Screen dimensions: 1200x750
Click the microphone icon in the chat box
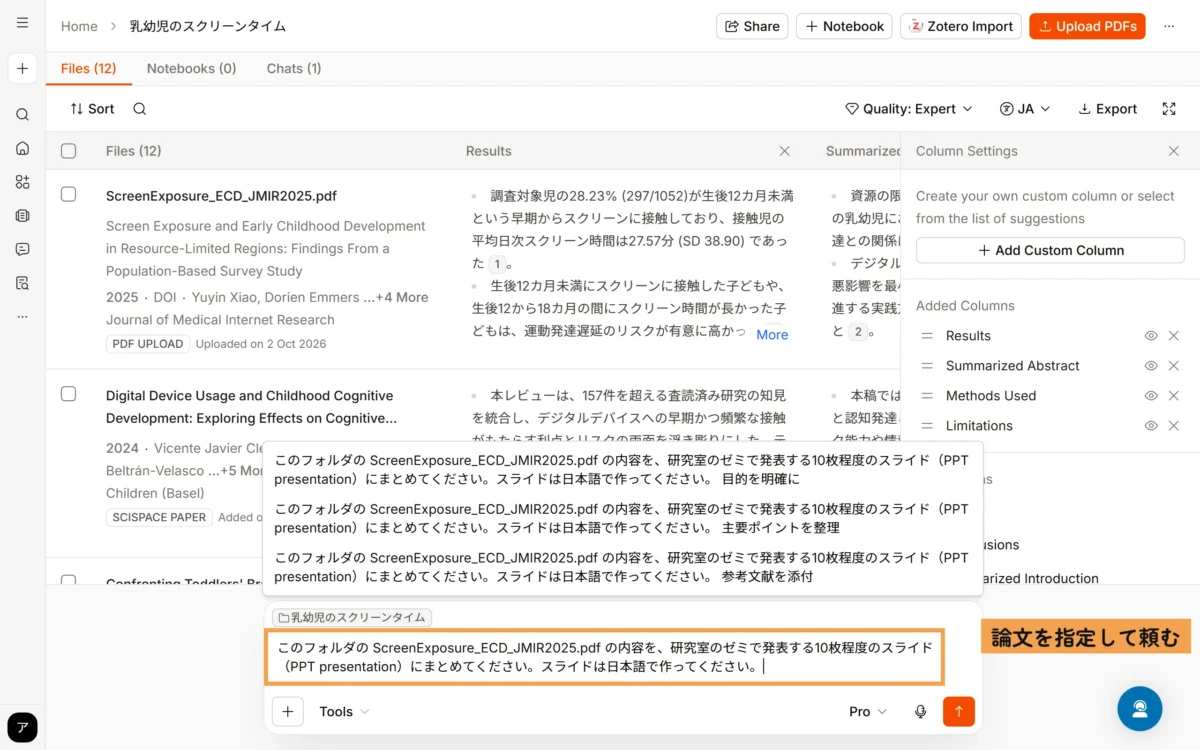click(x=920, y=712)
